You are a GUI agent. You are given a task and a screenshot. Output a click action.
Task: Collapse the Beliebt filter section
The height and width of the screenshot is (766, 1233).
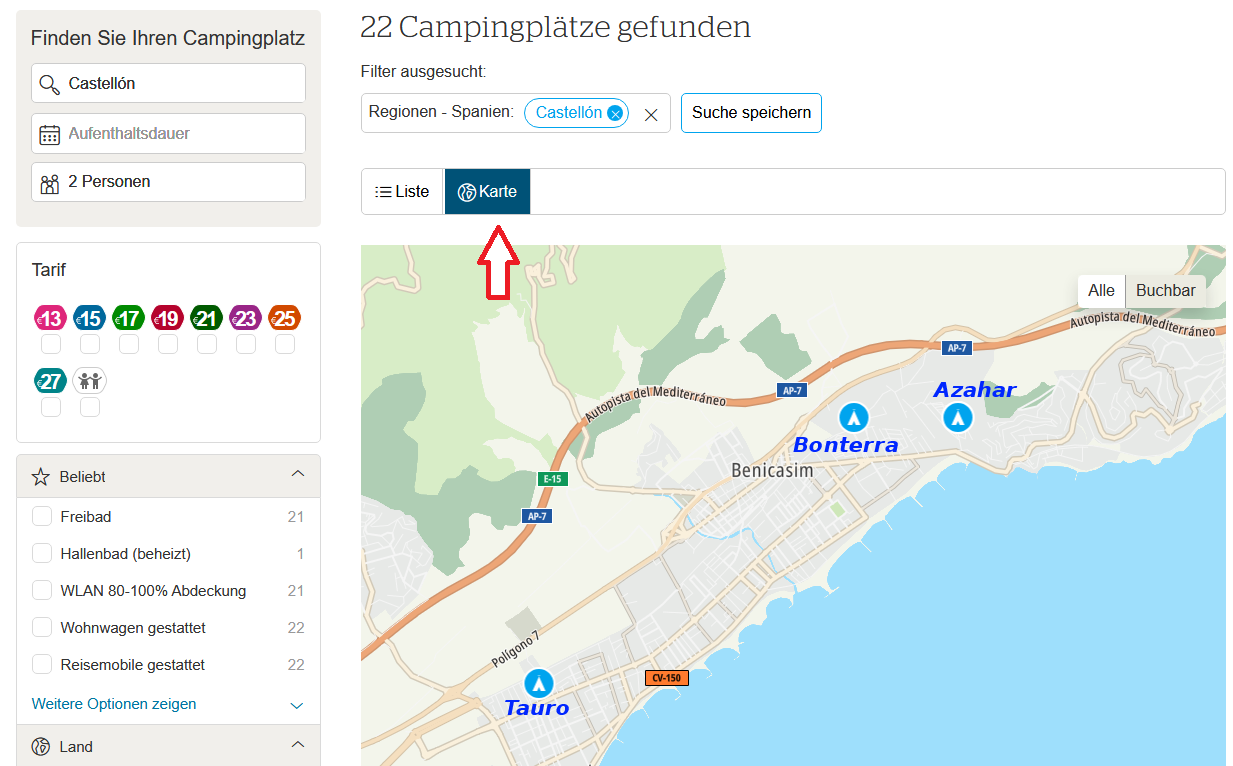(297, 474)
